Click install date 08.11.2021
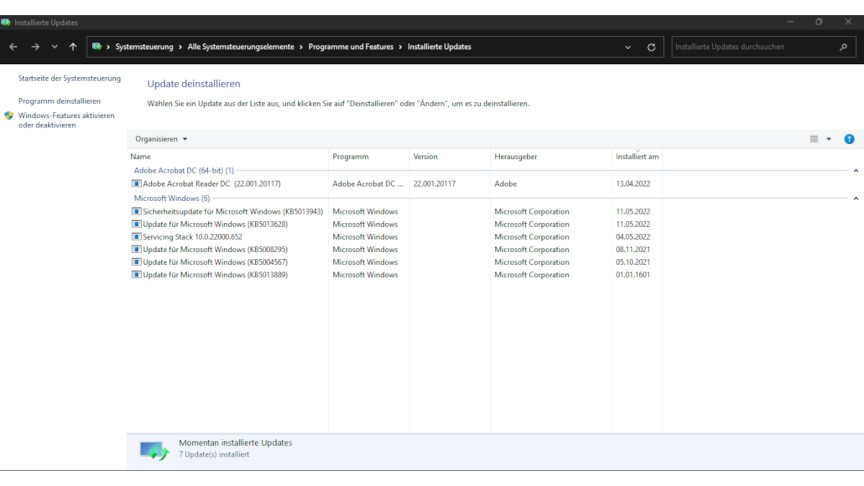 point(633,250)
